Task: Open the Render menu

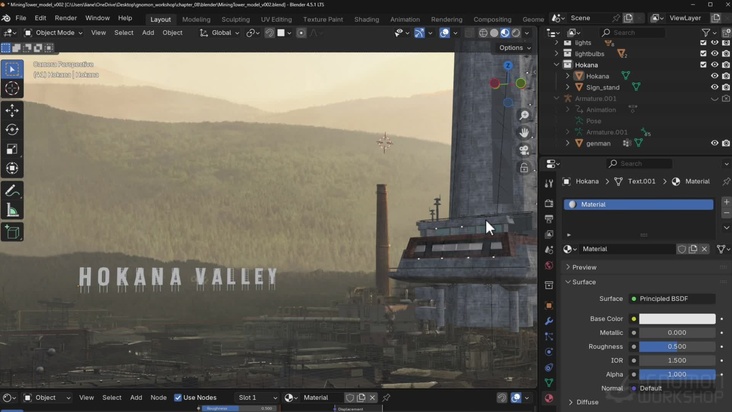Action: pos(65,18)
